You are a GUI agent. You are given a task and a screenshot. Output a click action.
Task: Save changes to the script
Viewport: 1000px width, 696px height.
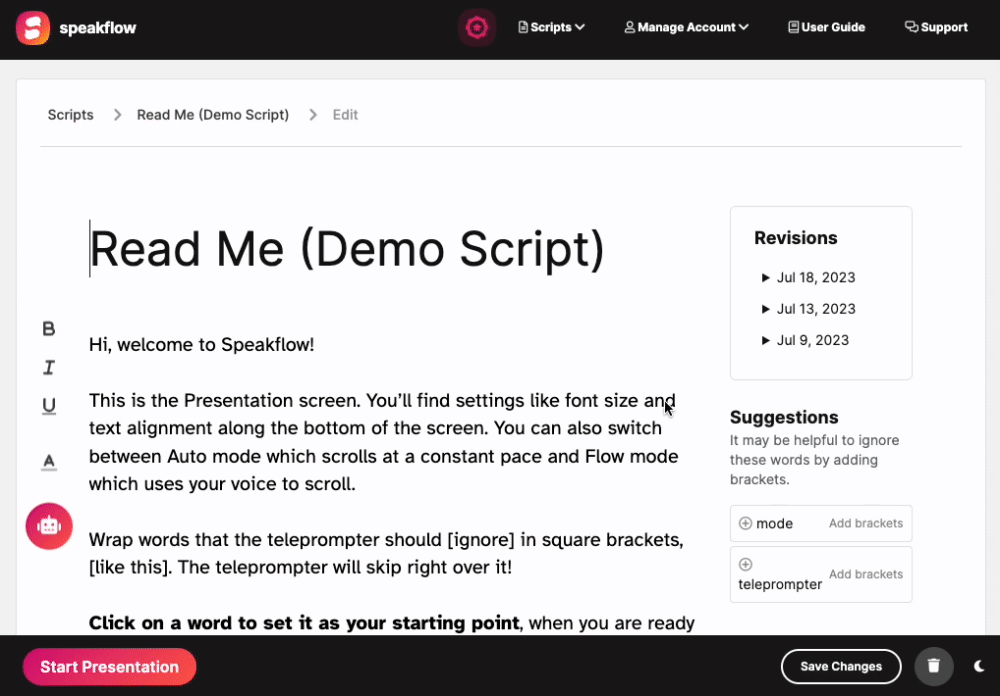841,667
